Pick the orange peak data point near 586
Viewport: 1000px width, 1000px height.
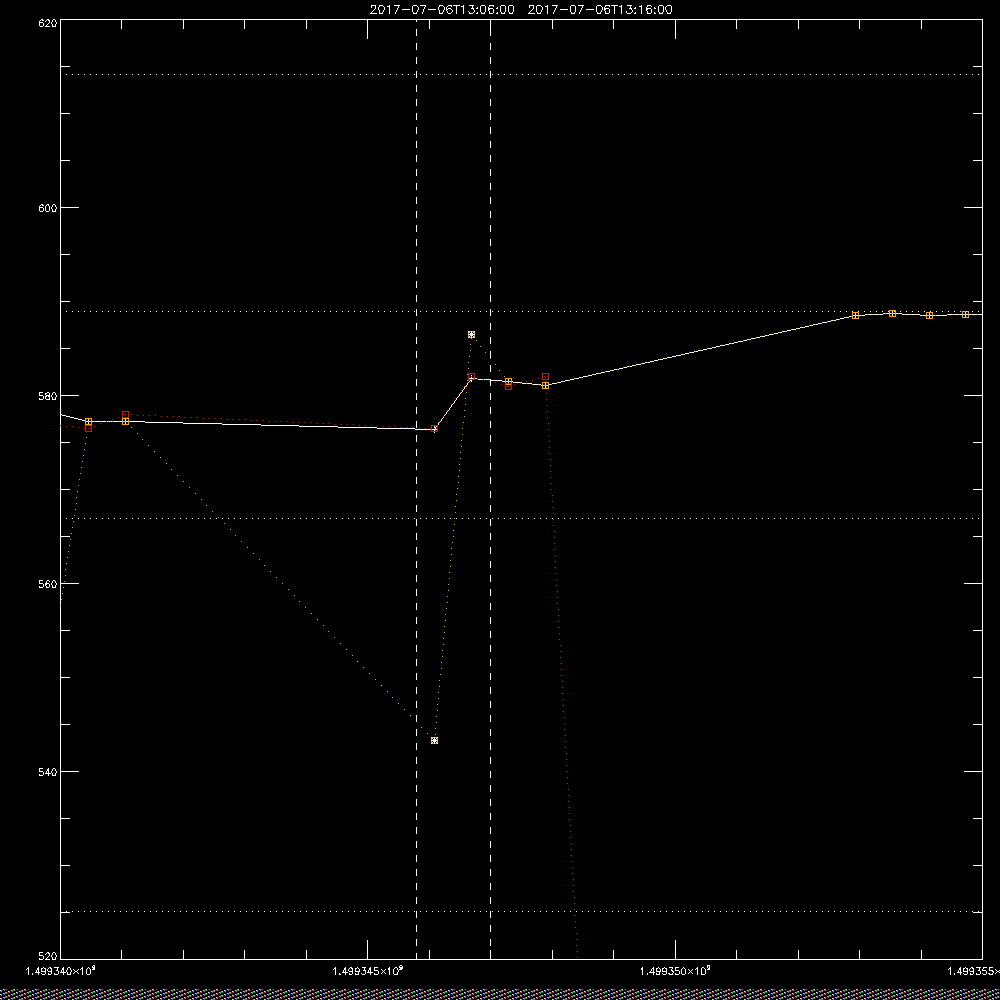point(471,335)
